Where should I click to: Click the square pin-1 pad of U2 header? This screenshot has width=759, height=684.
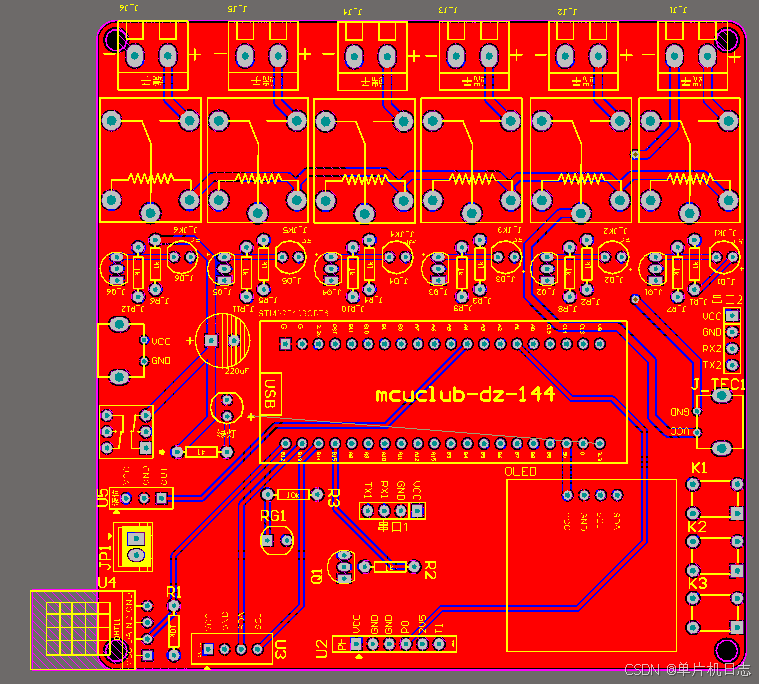[356, 644]
